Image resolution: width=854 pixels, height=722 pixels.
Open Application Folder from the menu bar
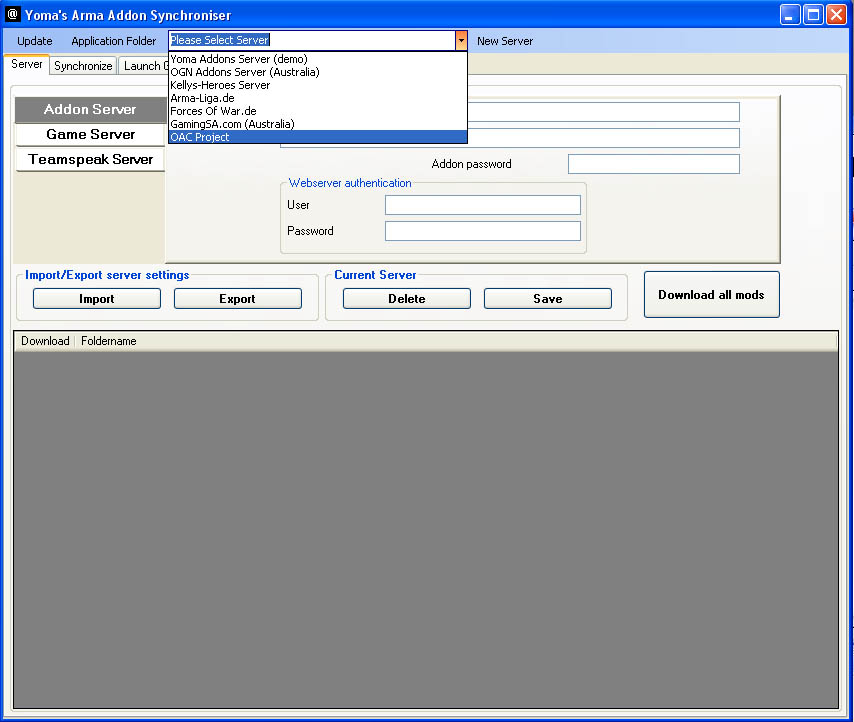point(114,41)
